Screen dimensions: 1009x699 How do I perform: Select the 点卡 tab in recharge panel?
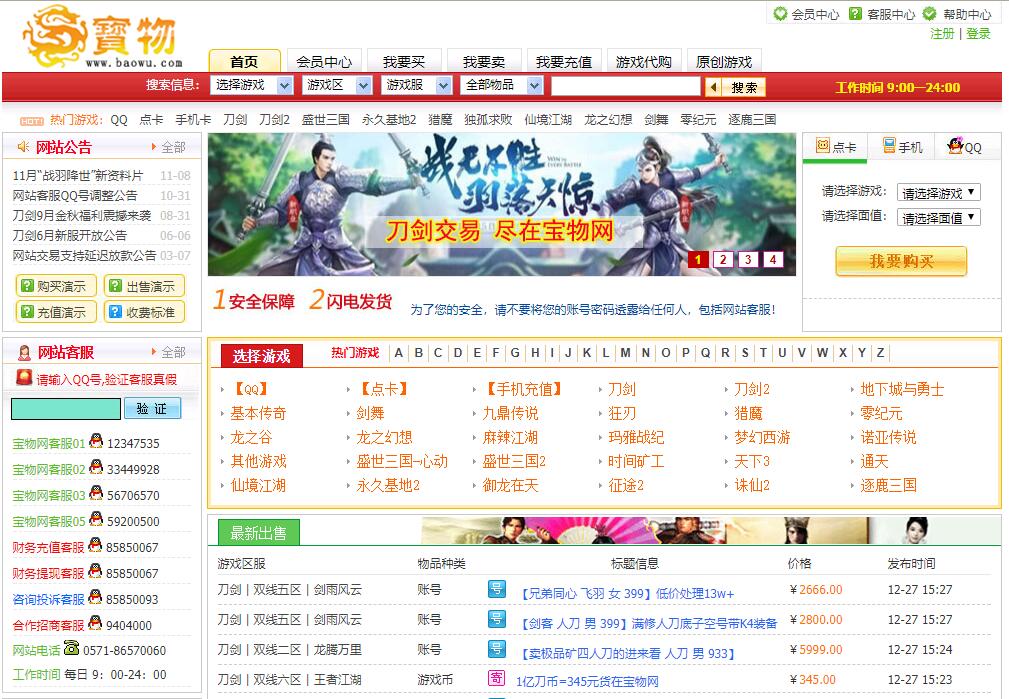point(835,147)
